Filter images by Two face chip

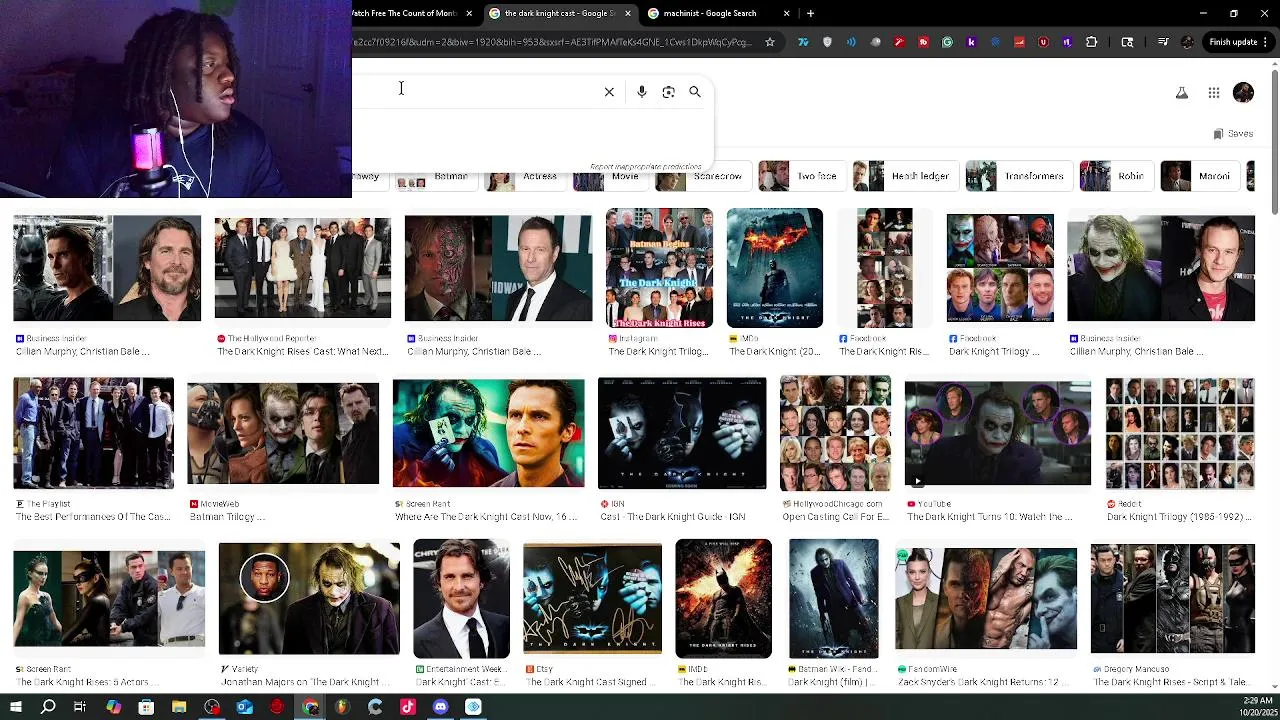pos(801,176)
